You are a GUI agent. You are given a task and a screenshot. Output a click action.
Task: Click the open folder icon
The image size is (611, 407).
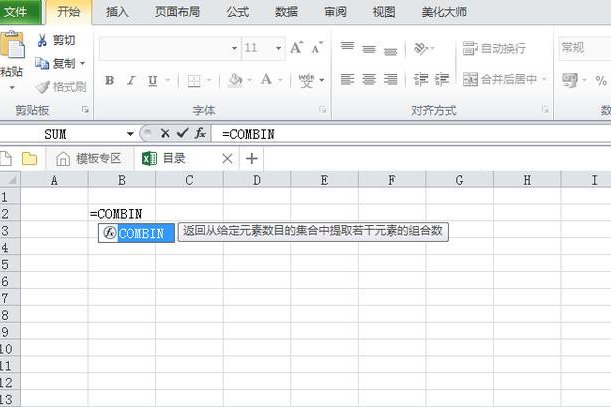tap(29, 159)
